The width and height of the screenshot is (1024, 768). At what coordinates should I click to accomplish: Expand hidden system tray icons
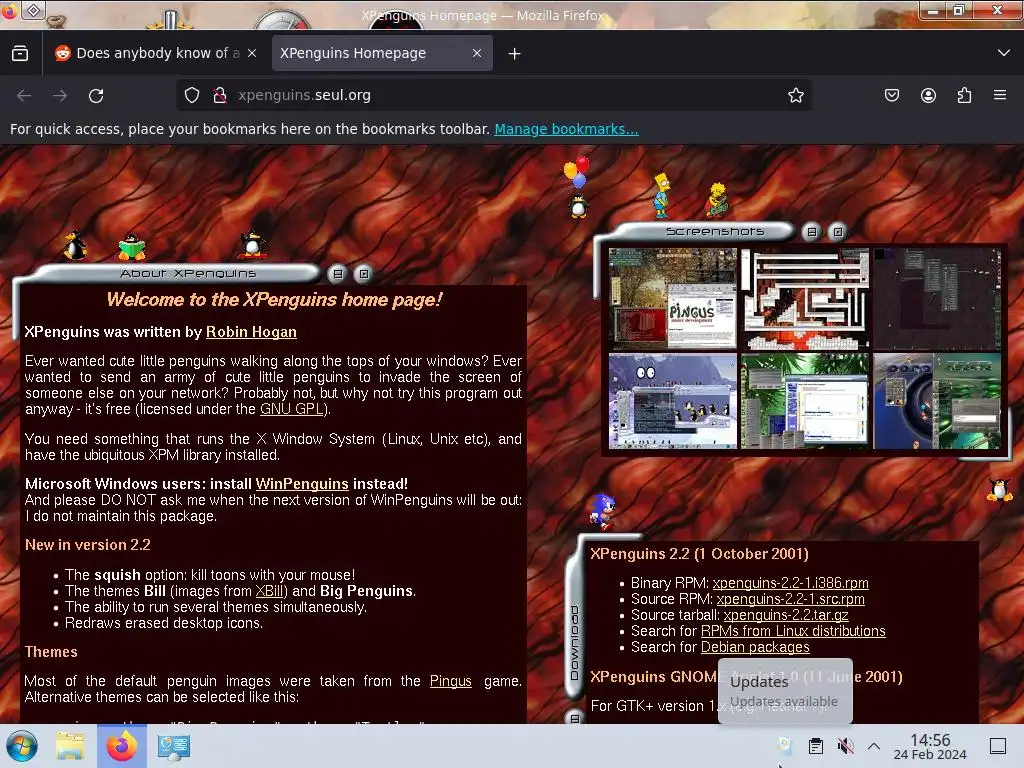(874, 746)
